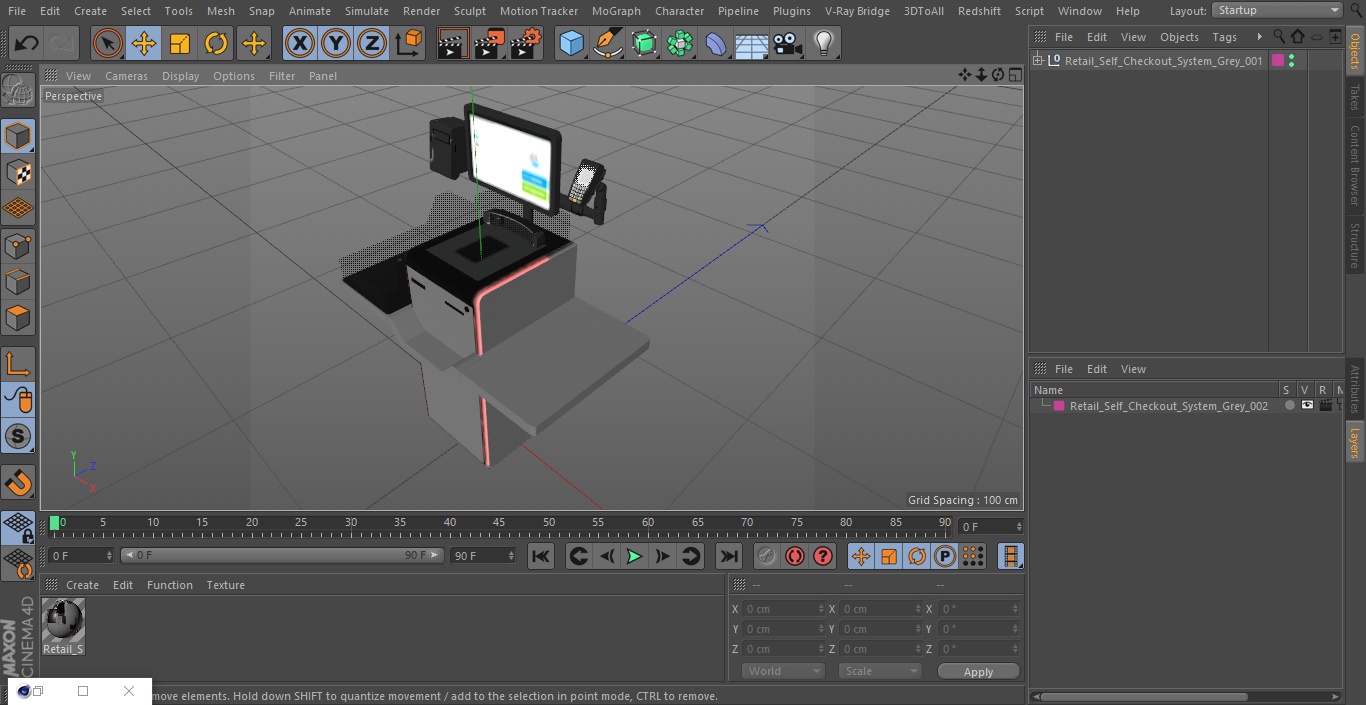Switch to Texture mode
1366x705 pixels.
18,172
